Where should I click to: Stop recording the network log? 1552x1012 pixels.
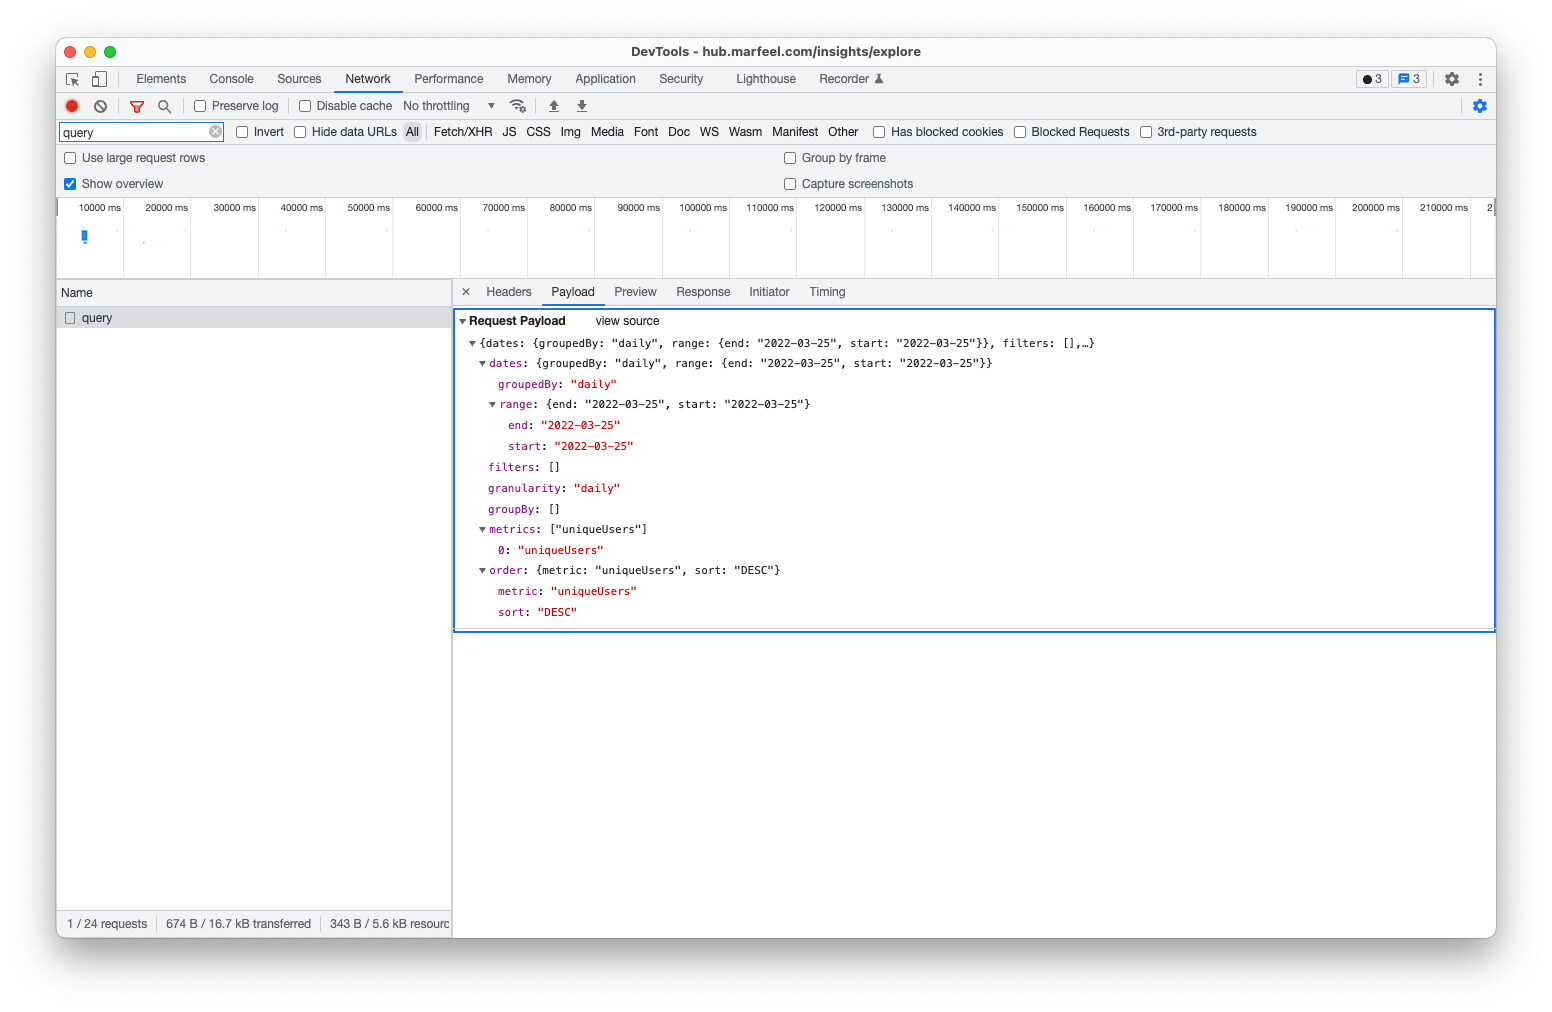click(x=71, y=106)
